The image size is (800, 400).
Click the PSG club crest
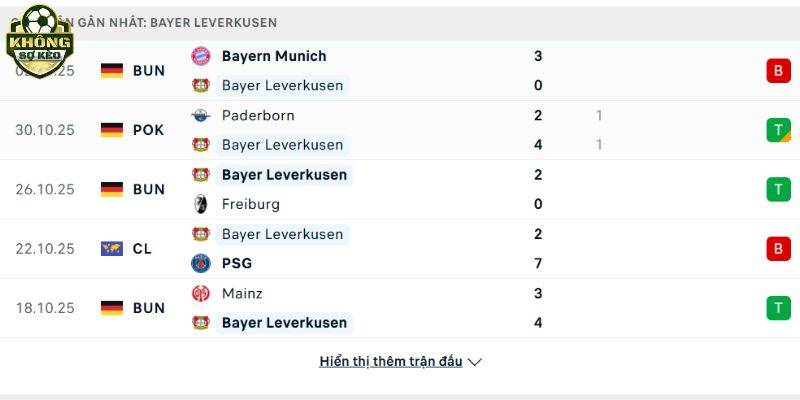[201, 263]
